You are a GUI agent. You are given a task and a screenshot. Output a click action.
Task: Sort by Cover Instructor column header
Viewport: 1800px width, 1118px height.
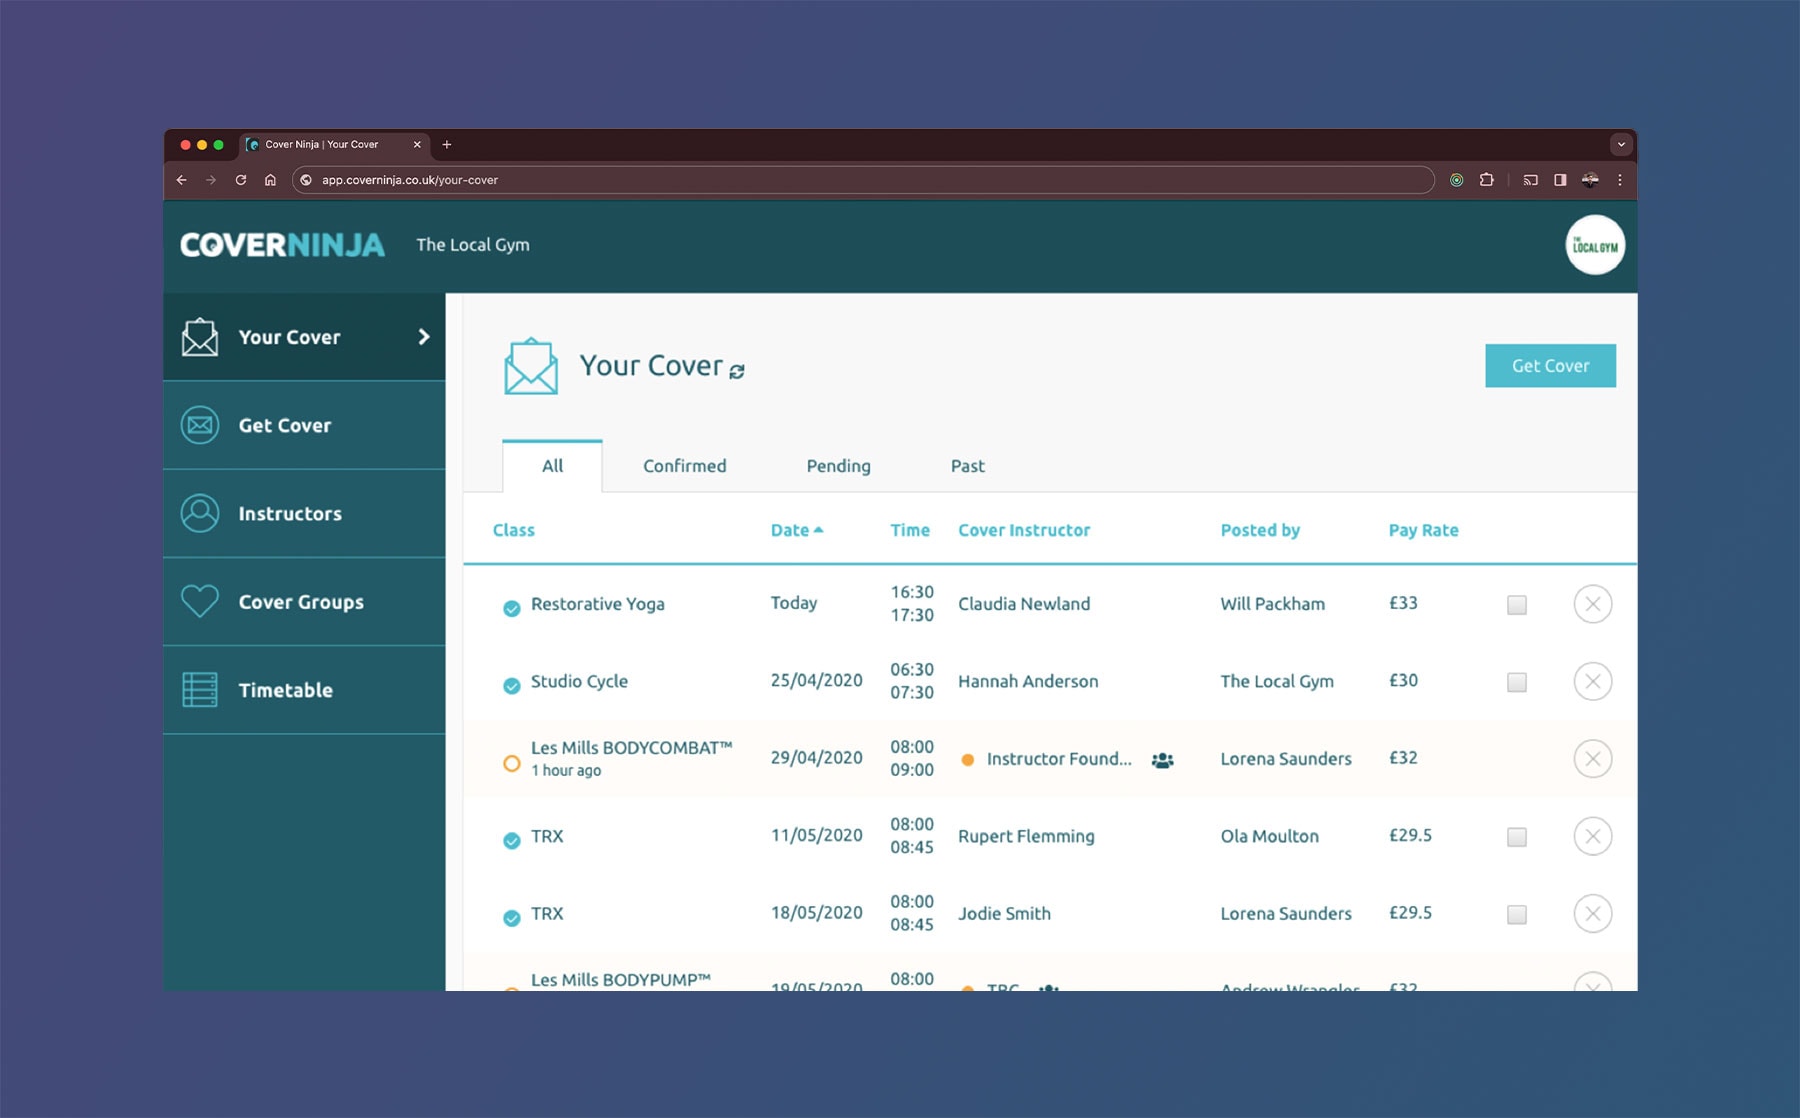pos(1024,530)
